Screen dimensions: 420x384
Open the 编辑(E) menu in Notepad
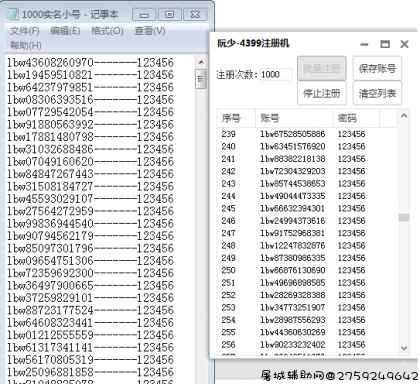65,31
